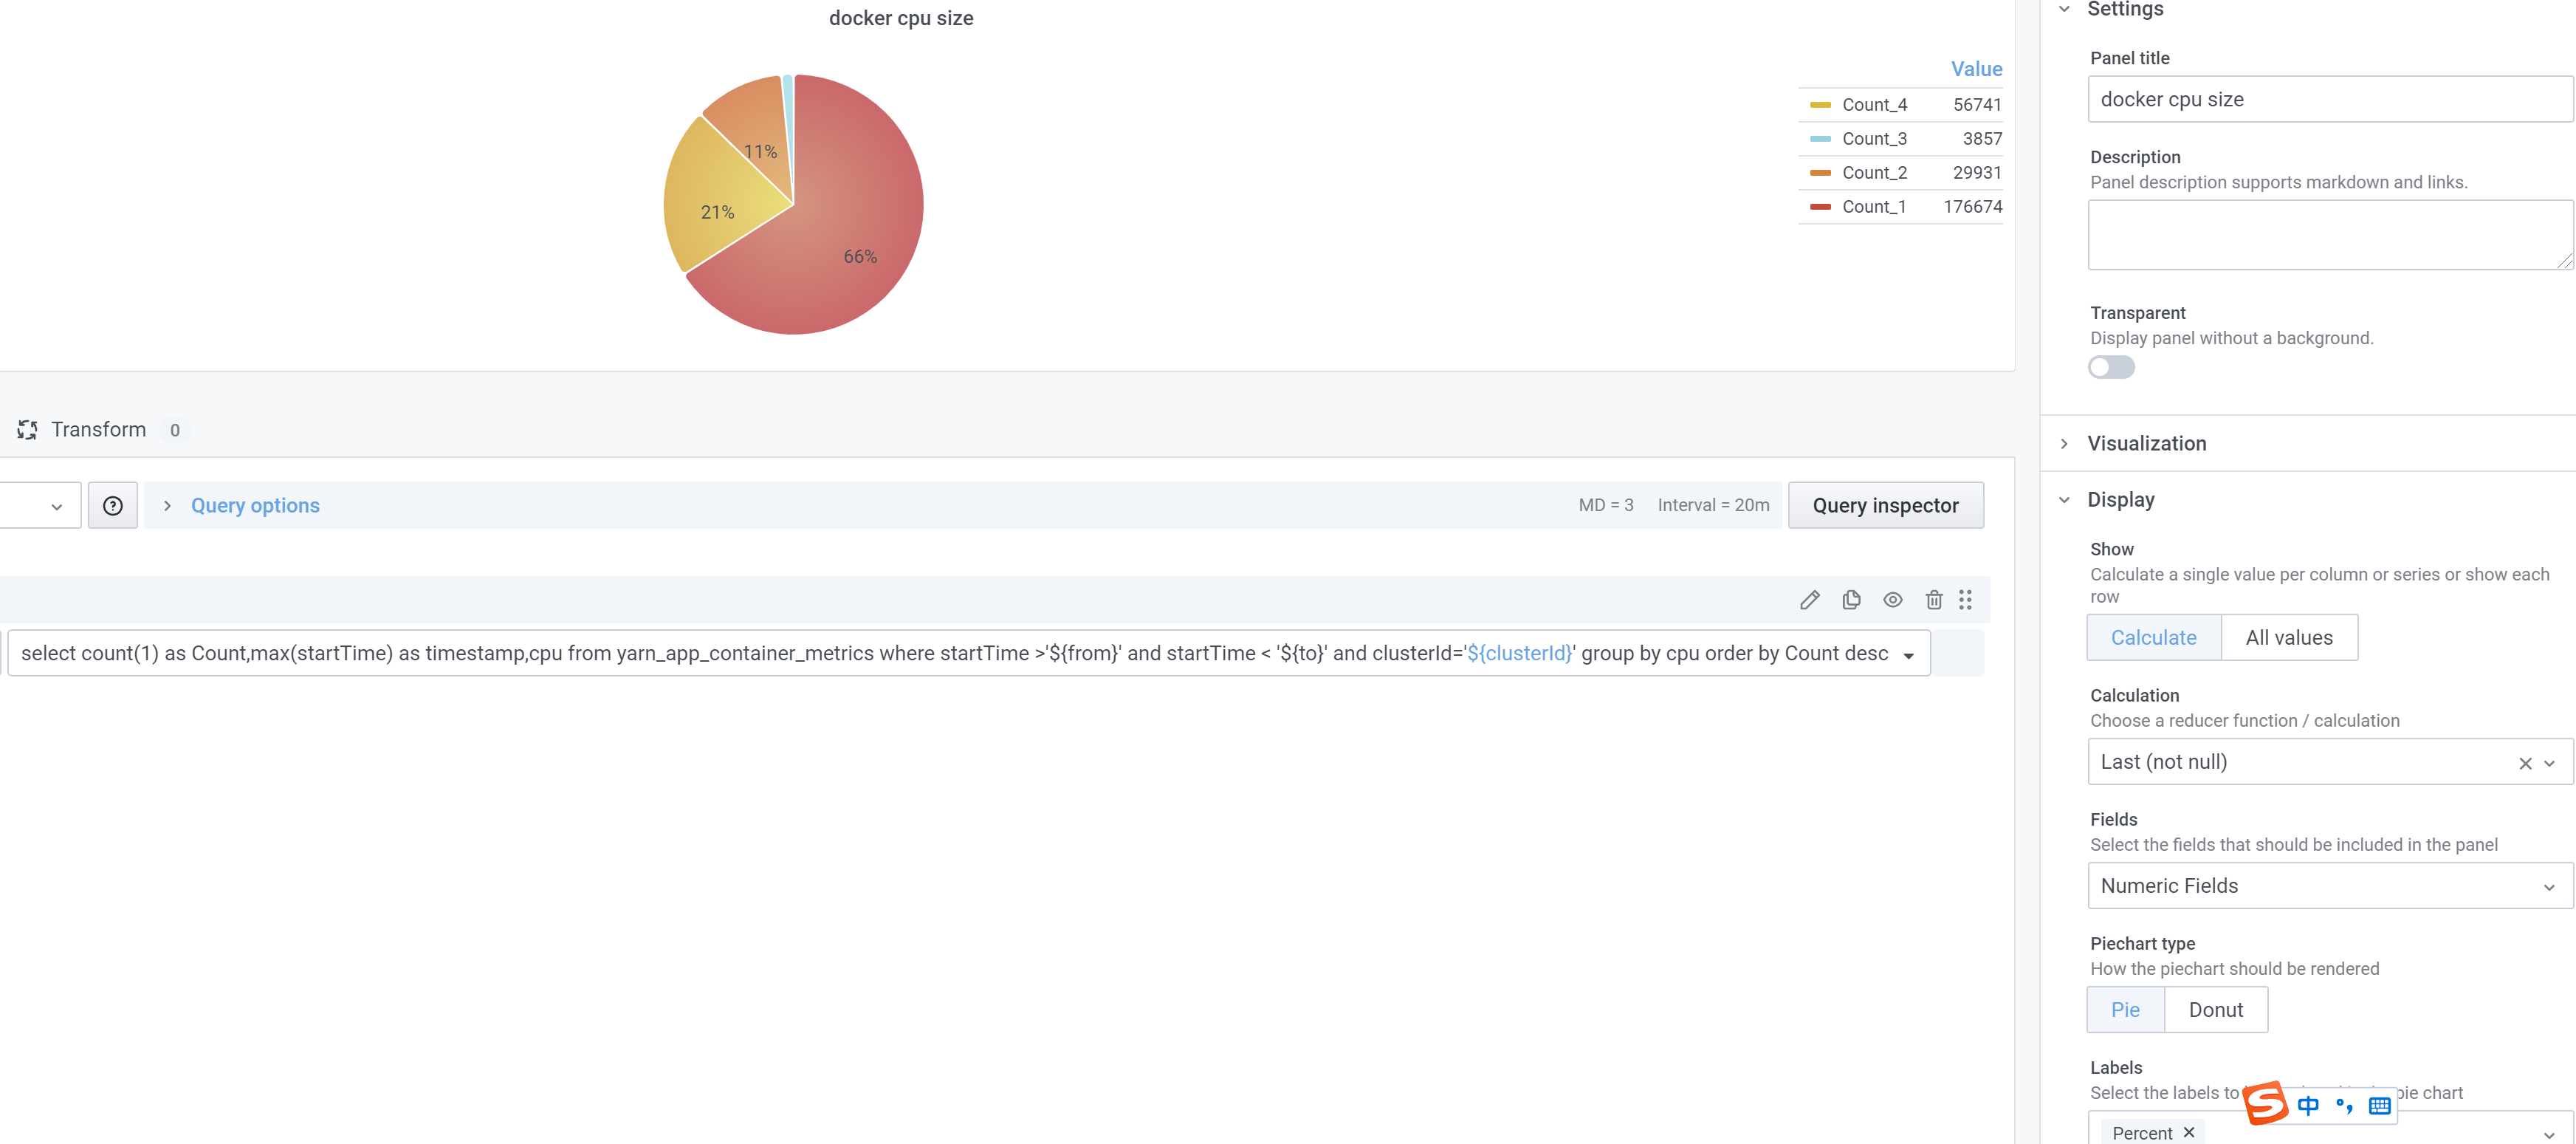Click the Count_1 legend entry
2576x1144 pixels.
pyautogui.click(x=1875, y=206)
